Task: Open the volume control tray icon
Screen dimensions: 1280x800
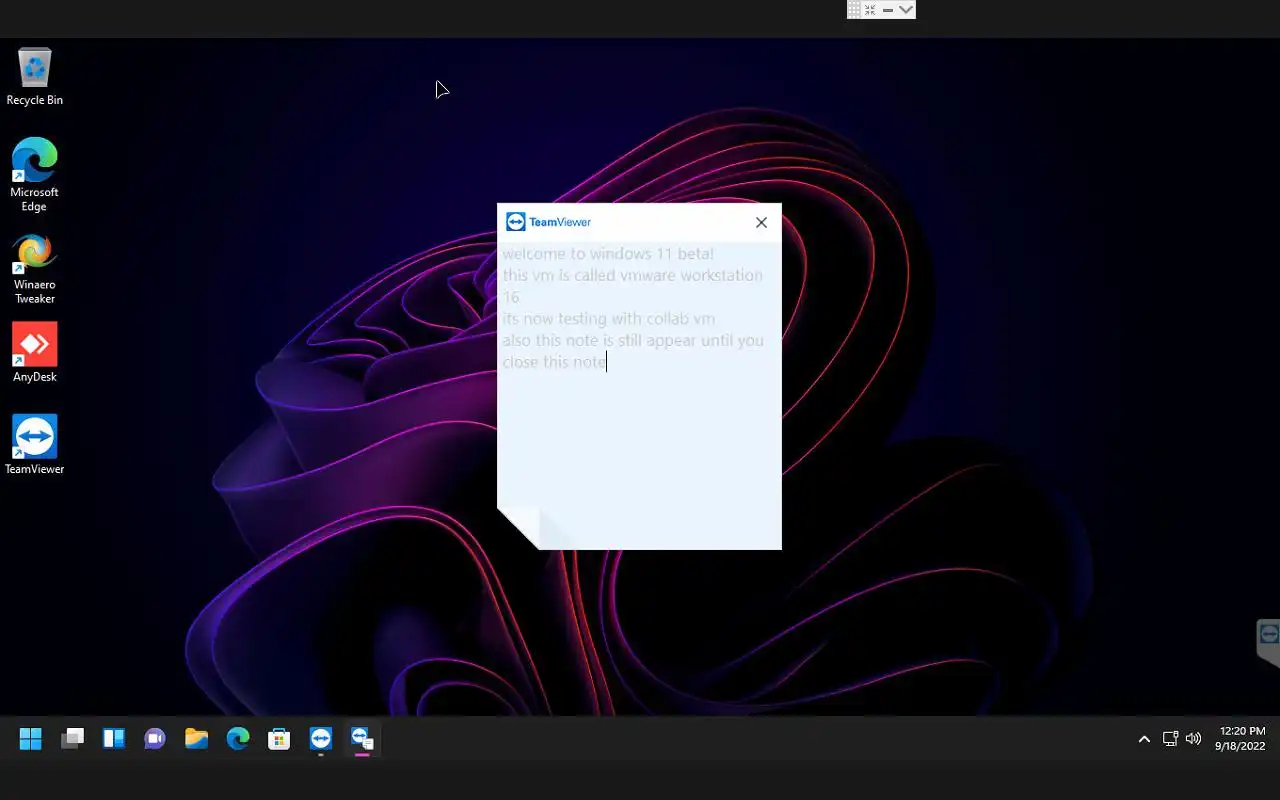Action: [x=1193, y=739]
